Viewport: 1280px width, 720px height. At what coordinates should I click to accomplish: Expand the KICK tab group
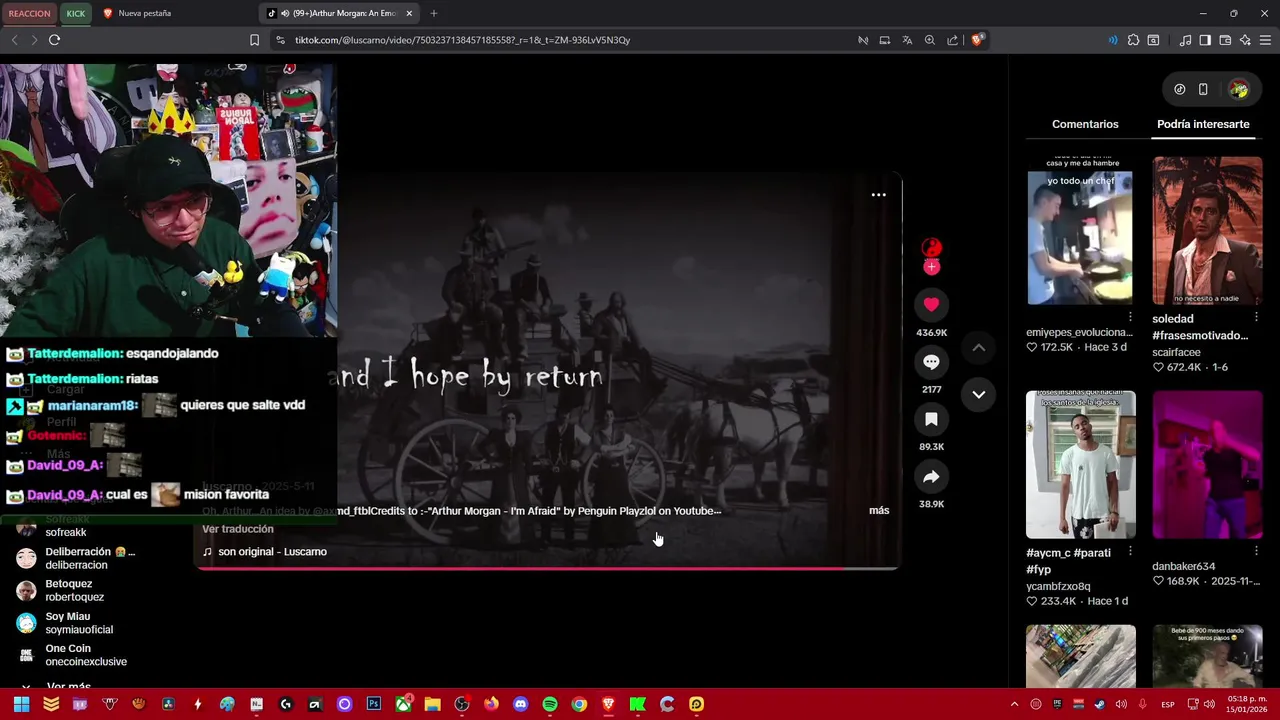76,13
